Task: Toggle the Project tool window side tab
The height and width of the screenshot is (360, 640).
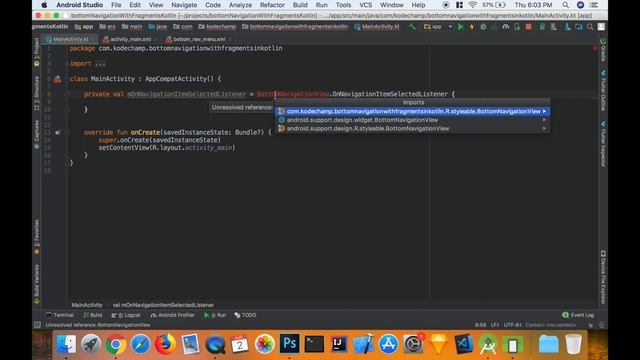Action: tap(37, 52)
